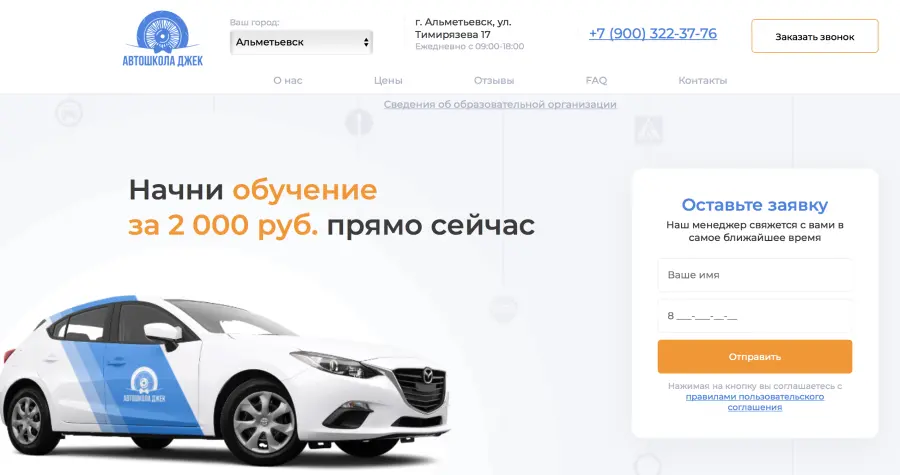Focus the phone number input field
Viewport: 900px width, 475px height.
755,316
